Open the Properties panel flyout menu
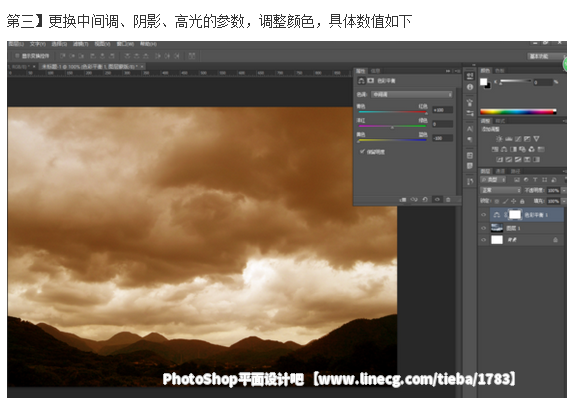Viewport: 571px width, 398px height. [x=457, y=71]
